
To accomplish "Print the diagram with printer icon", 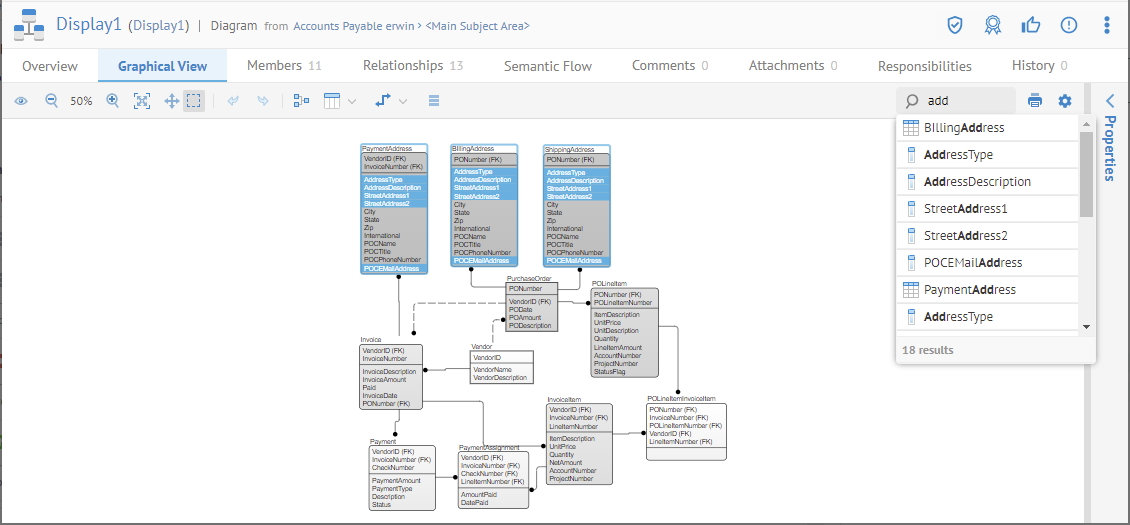I will 1035,101.
